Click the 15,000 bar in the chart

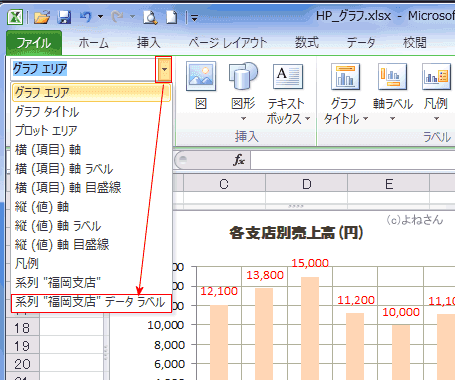(x=310, y=328)
